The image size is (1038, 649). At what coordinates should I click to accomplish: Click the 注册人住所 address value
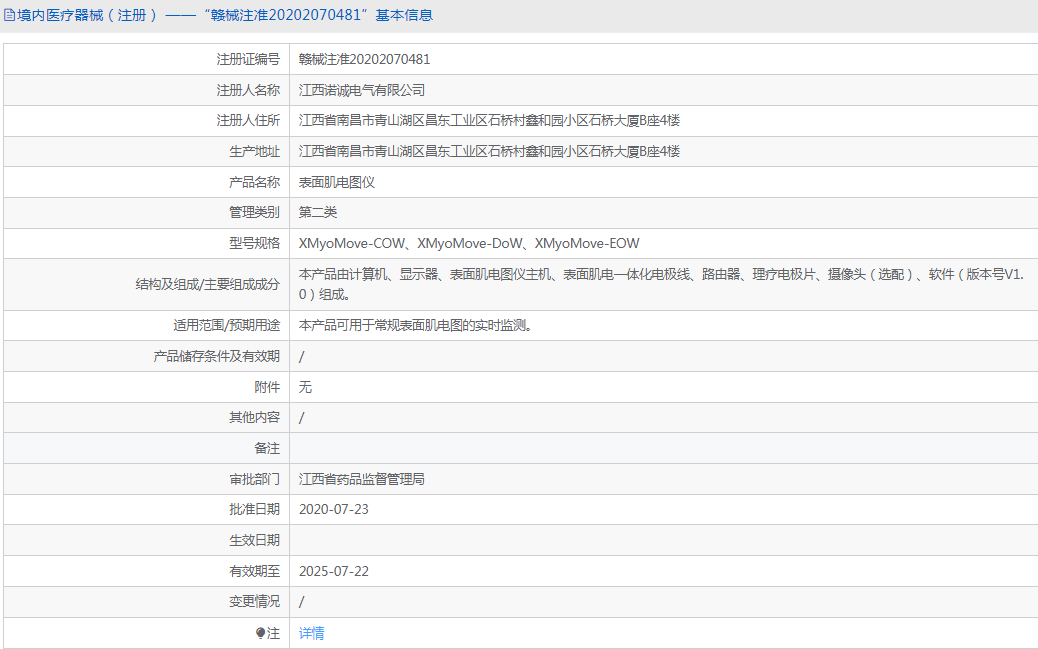click(x=489, y=121)
